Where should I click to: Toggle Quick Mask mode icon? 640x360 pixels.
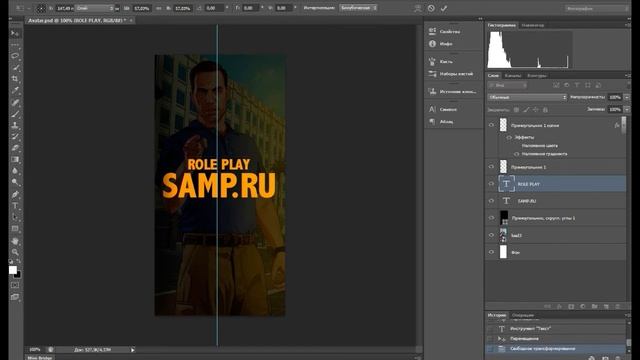15,285
